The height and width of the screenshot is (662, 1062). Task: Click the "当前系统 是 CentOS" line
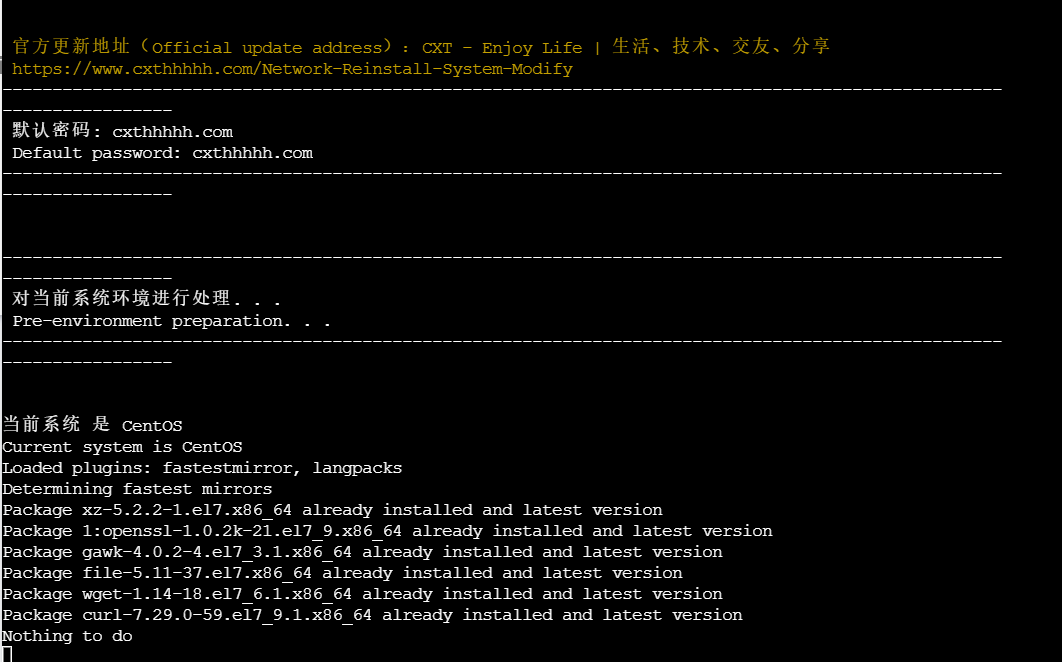(92, 425)
